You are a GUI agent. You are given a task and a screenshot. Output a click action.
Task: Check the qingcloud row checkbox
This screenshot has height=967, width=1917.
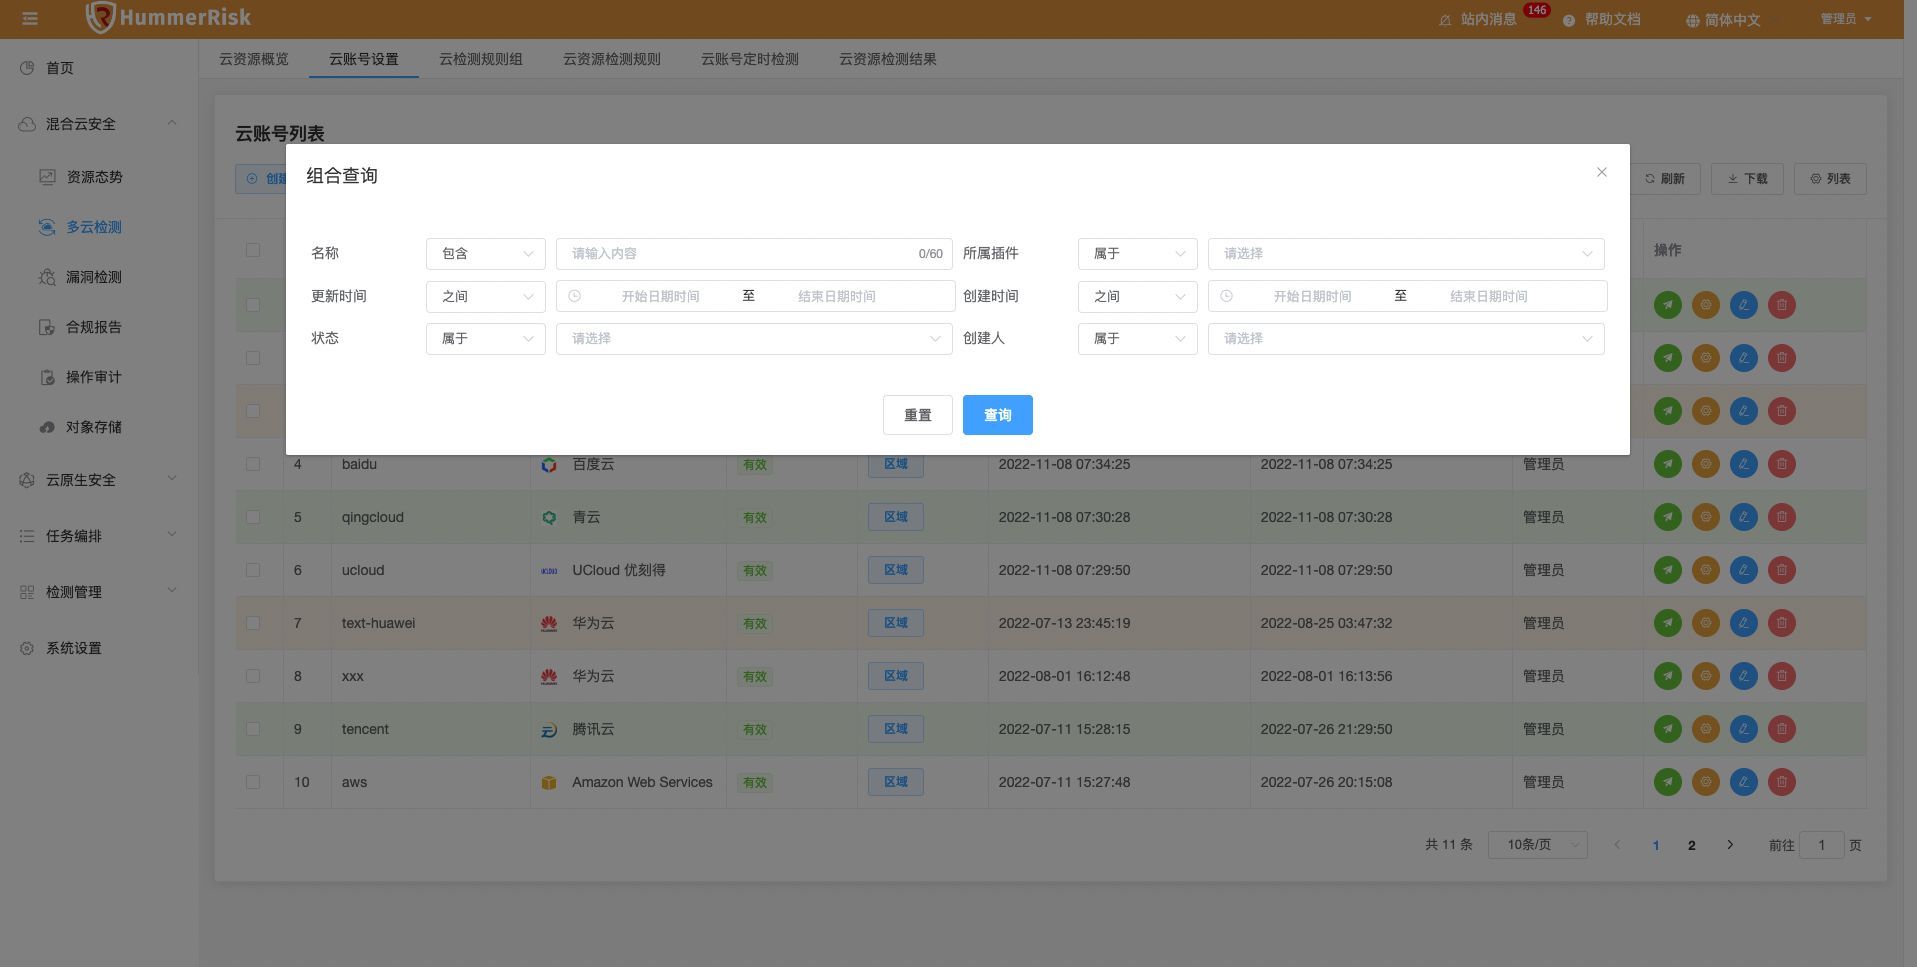253,517
